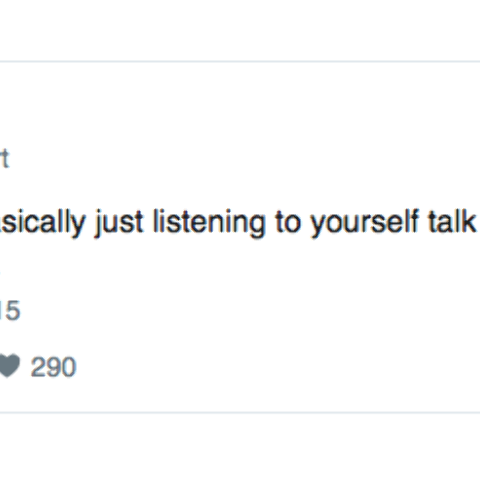Click the word "to" in the tweet text
Screen dimensions: 480x480
288,222
